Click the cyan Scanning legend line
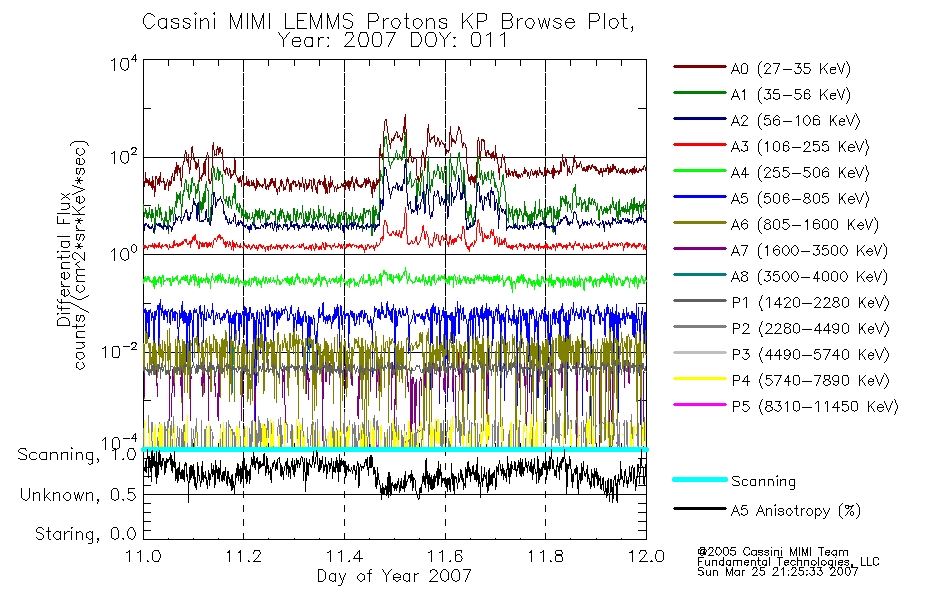This screenshot has width=950, height=600. tap(699, 479)
